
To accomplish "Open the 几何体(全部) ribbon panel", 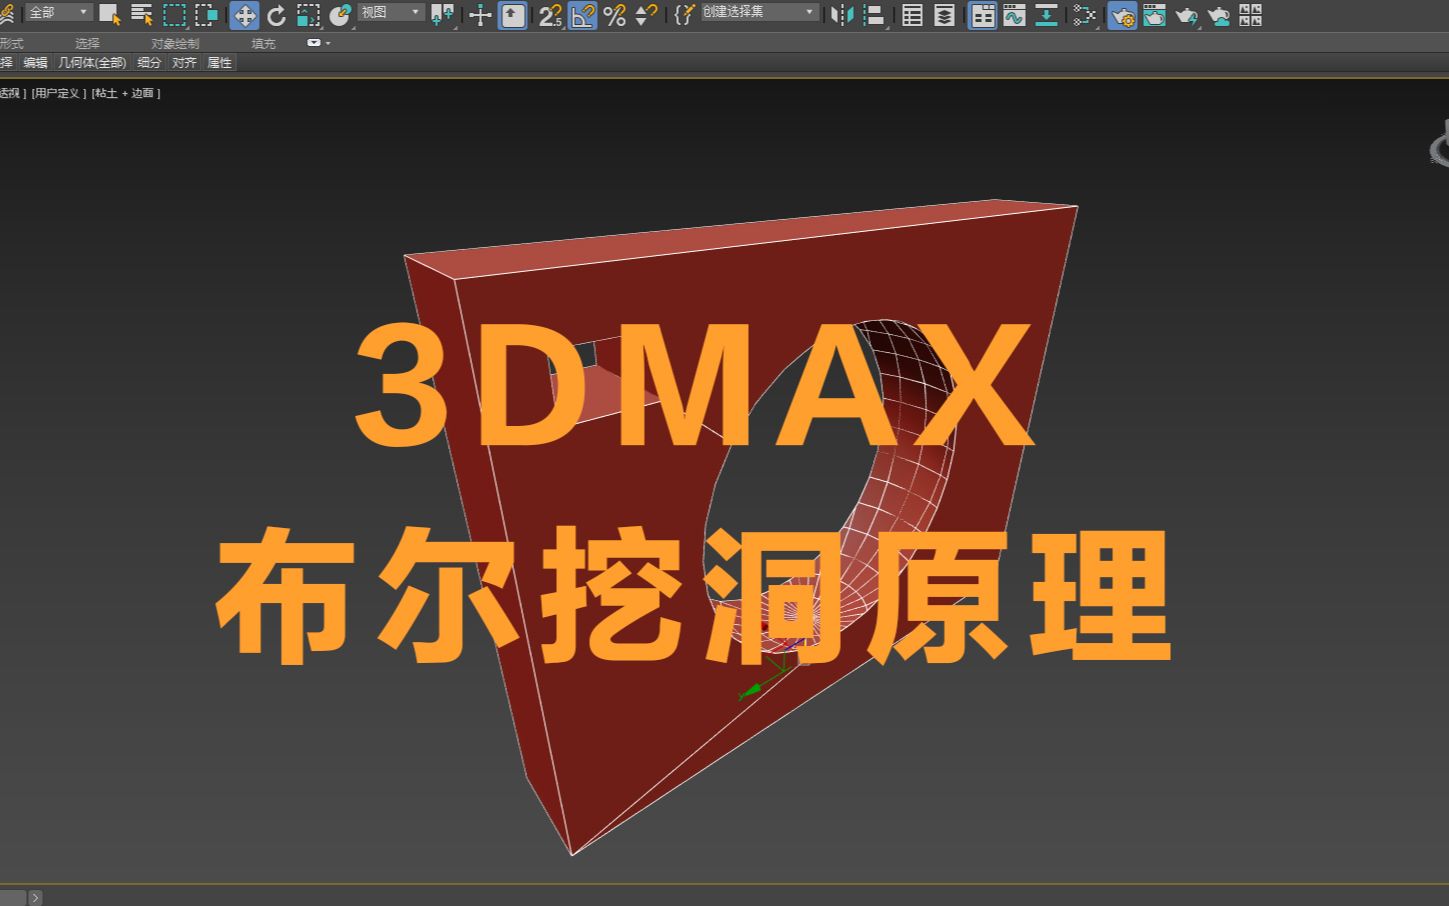I will pos(92,62).
